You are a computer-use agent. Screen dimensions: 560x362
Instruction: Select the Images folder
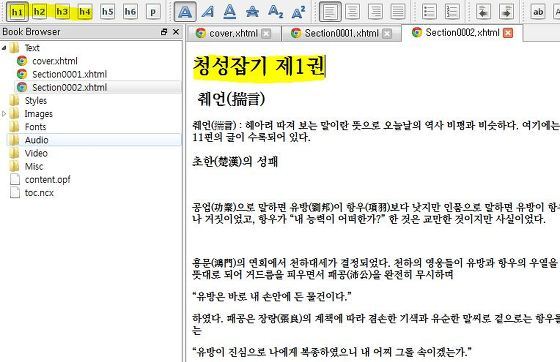(x=38, y=114)
